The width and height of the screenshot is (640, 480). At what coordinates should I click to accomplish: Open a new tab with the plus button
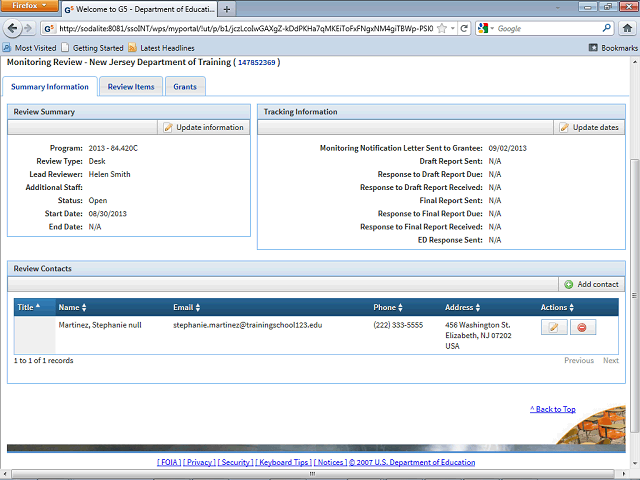tap(227, 9)
